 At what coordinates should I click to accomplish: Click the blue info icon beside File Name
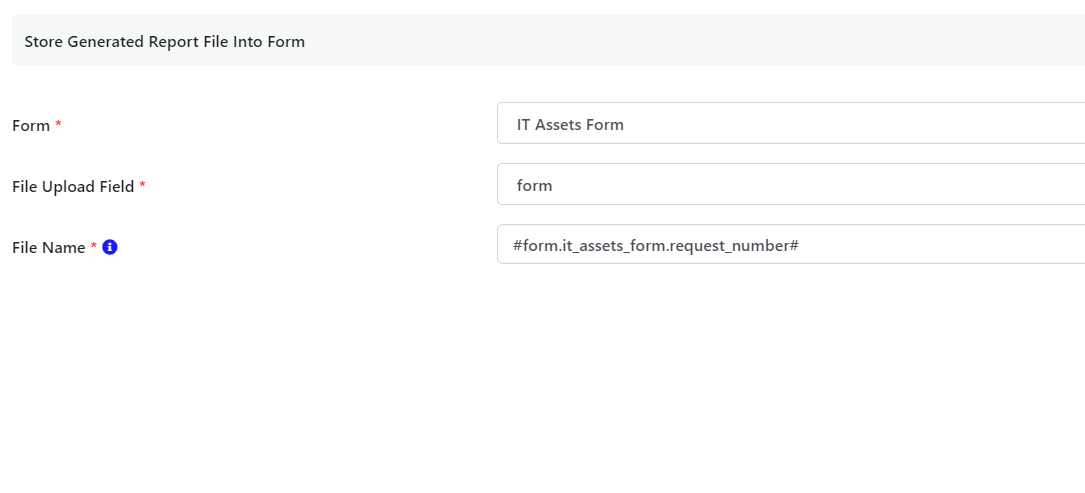(109, 246)
